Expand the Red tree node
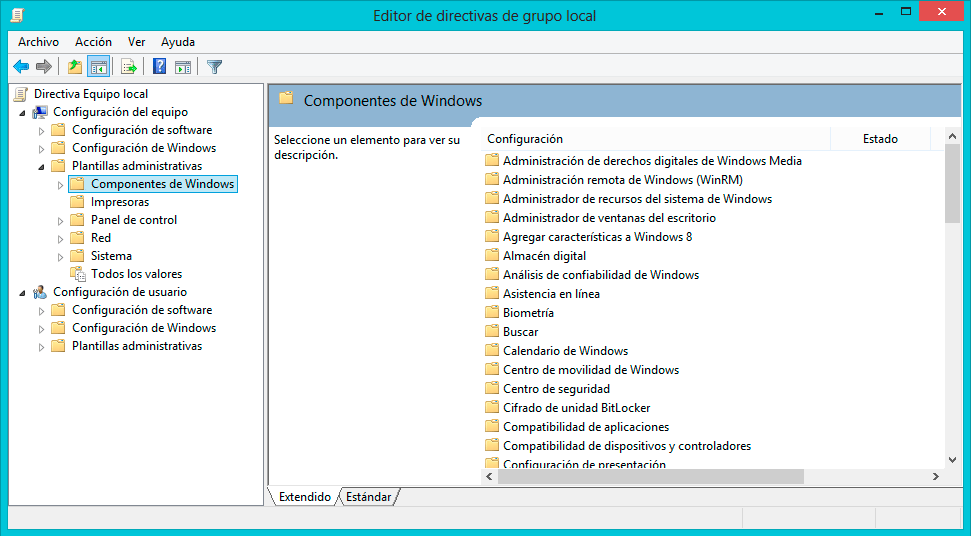Screen dimensions: 971x536 [x=60, y=238]
